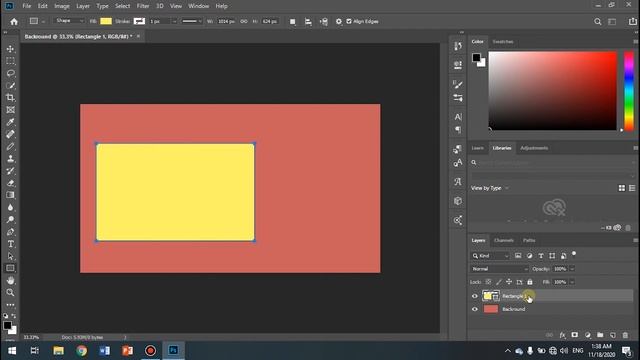Select the Path Selection tool
This screenshot has height=360, width=640.
coord(11,256)
